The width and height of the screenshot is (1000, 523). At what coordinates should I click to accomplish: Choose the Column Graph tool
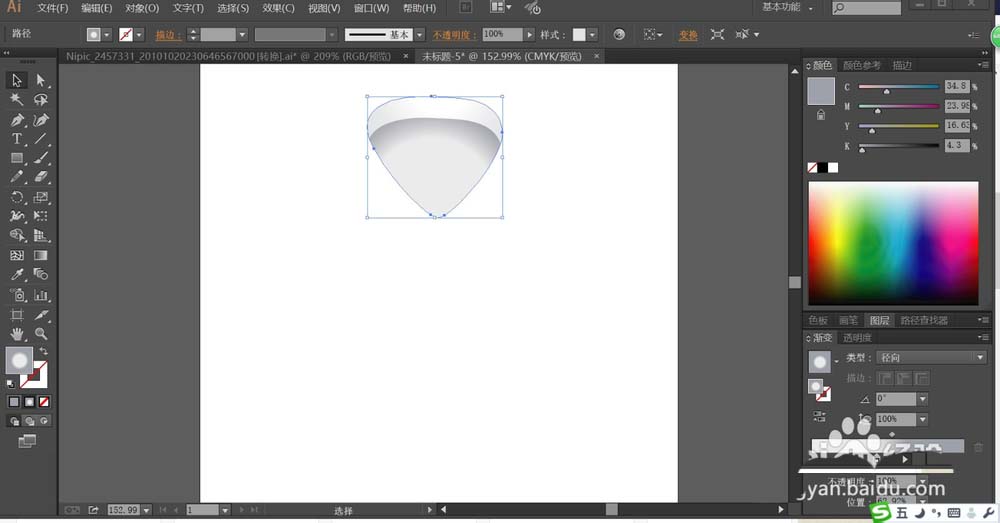[41, 295]
